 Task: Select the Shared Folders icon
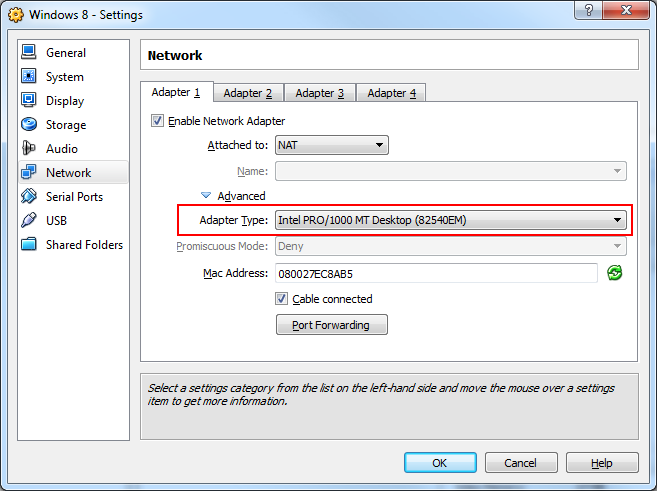(x=28, y=245)
